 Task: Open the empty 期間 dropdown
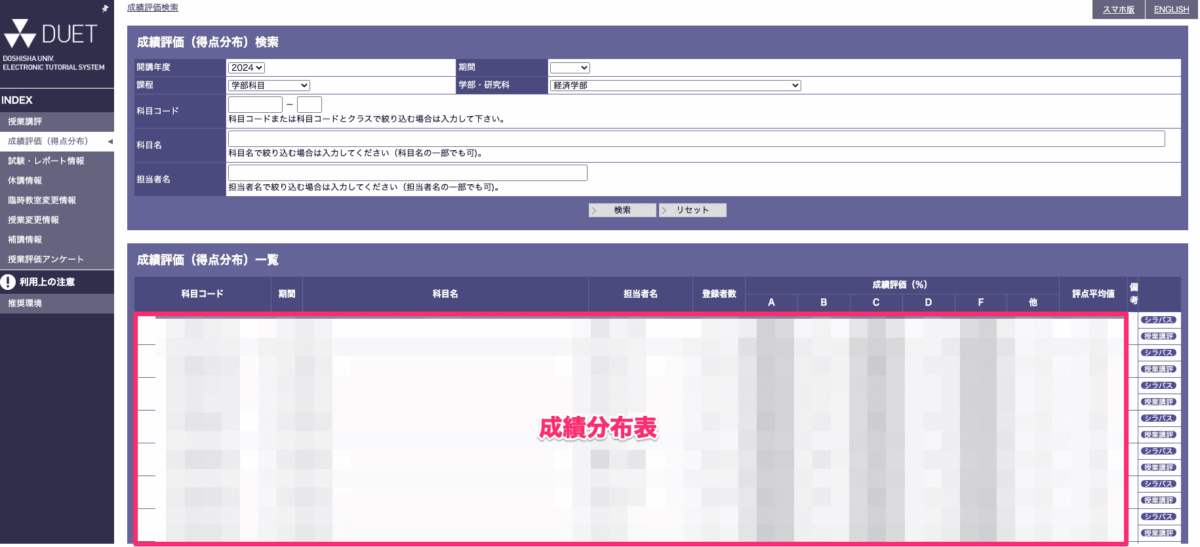[x=570, y=67]
